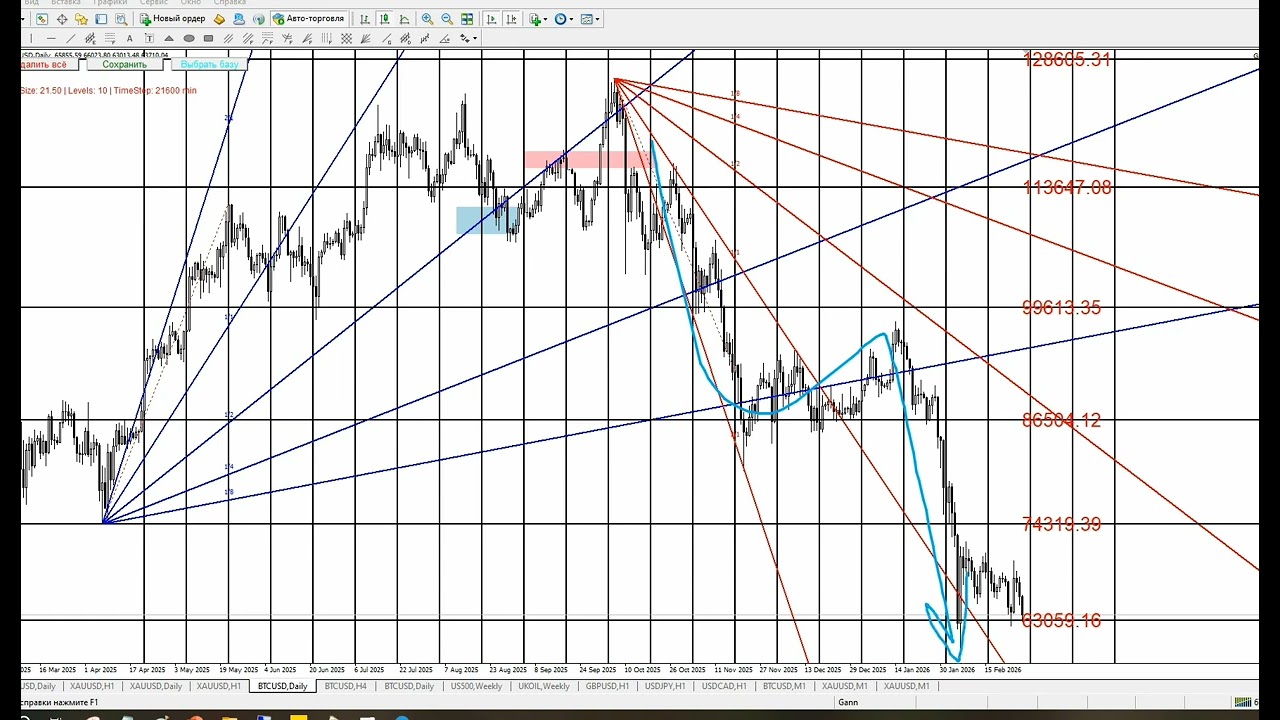Click the 86504.12 price level label
This screenshot has height=720, width=1280.
click(1061, 420)
